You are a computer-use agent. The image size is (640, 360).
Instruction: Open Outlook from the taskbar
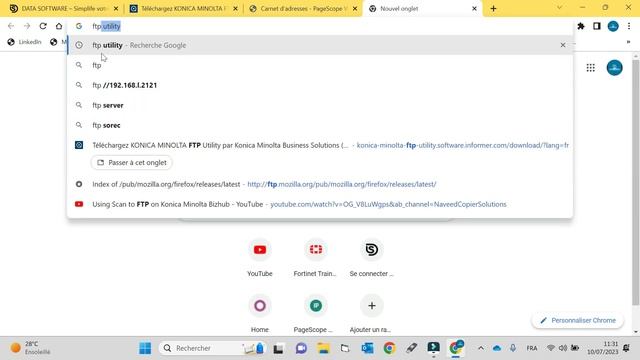tap(367, 348)
